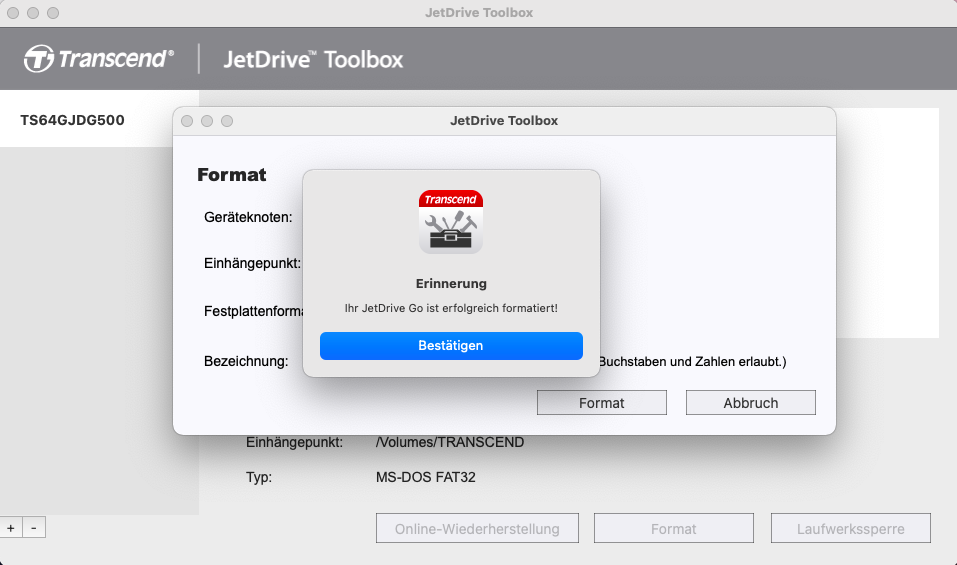The width and height of the screenshot is (957, 565).
Task: Open Laufwerkssperre drive lock
Action: [x=851, y=528]
